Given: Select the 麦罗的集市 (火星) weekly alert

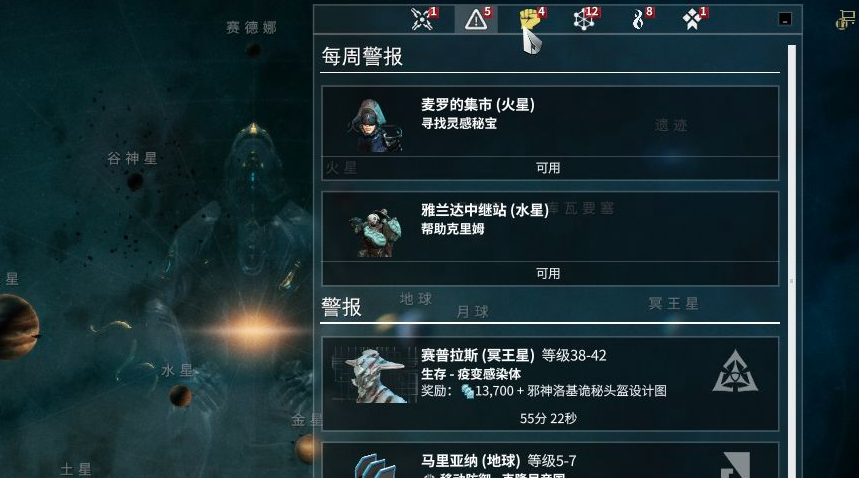Looking at the screenshot, I should point(550,133).
